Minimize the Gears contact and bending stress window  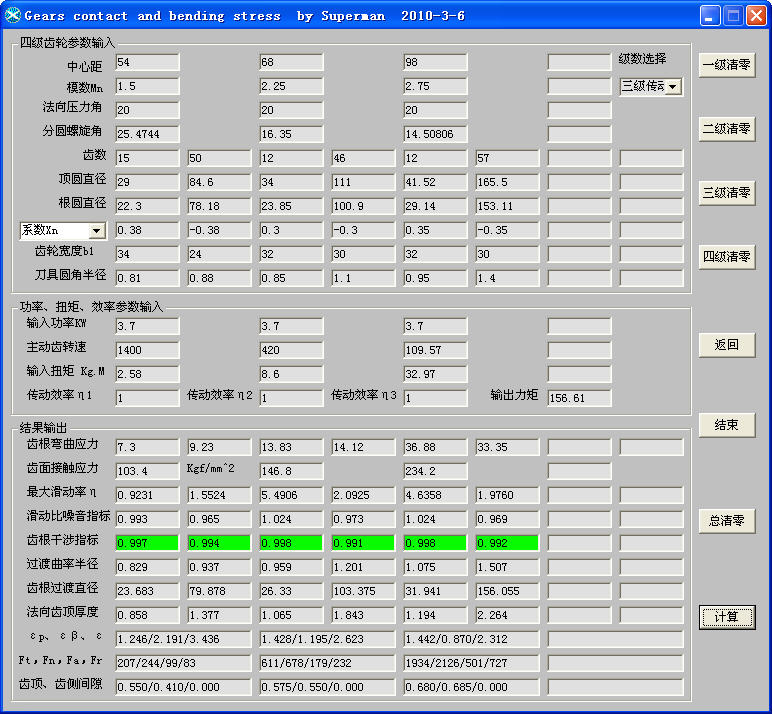710,15
